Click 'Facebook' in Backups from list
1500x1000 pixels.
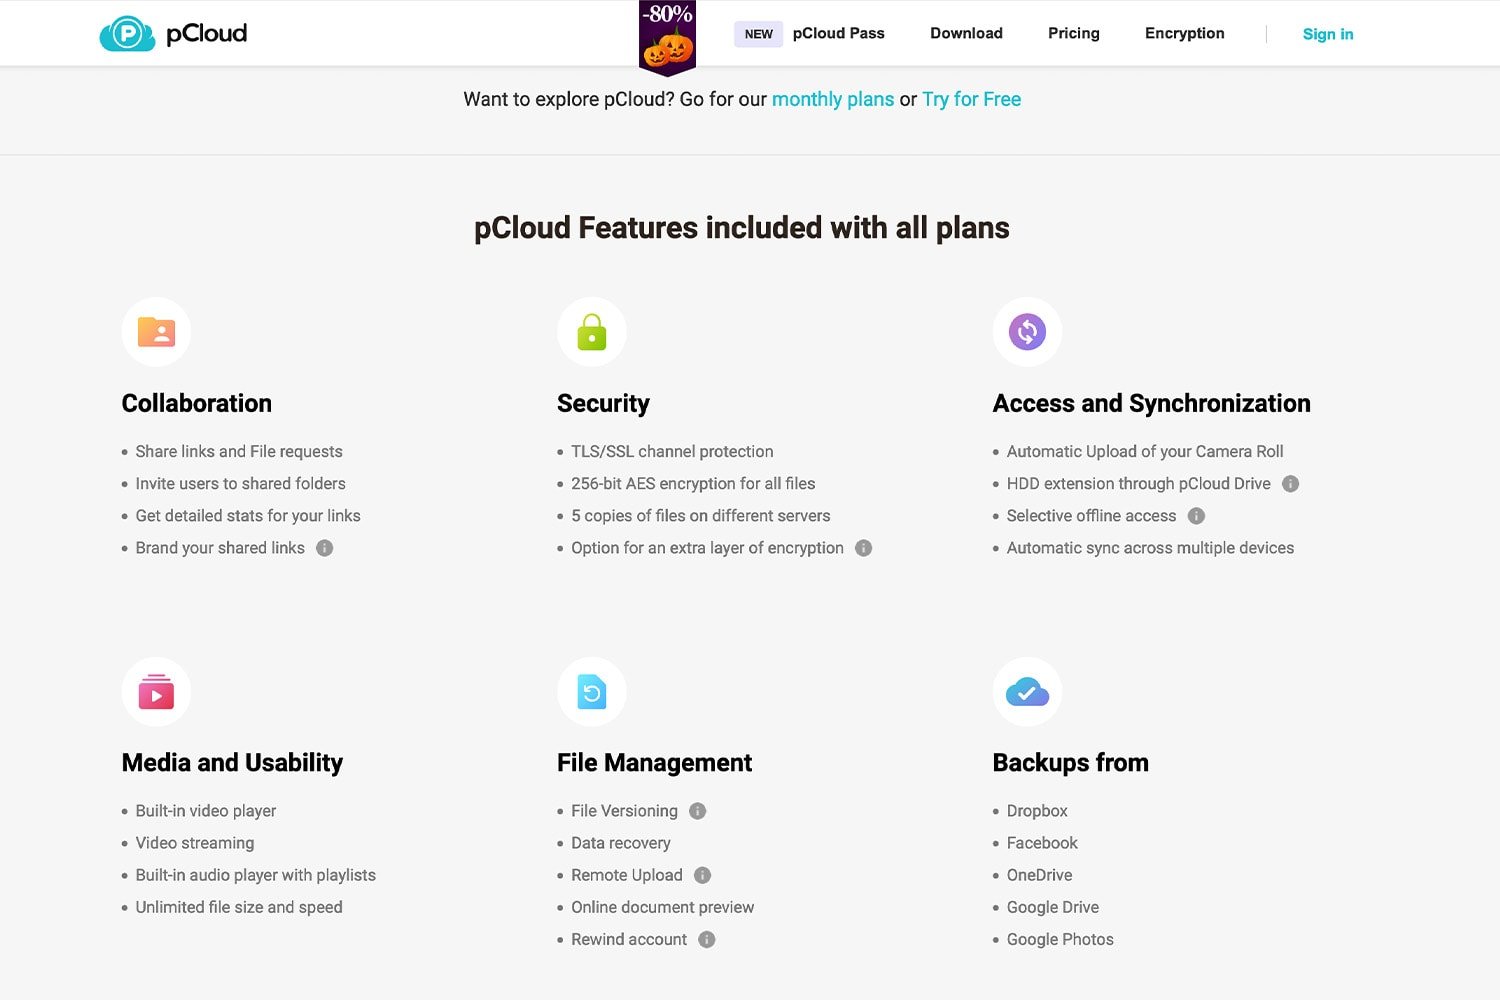1042,843
